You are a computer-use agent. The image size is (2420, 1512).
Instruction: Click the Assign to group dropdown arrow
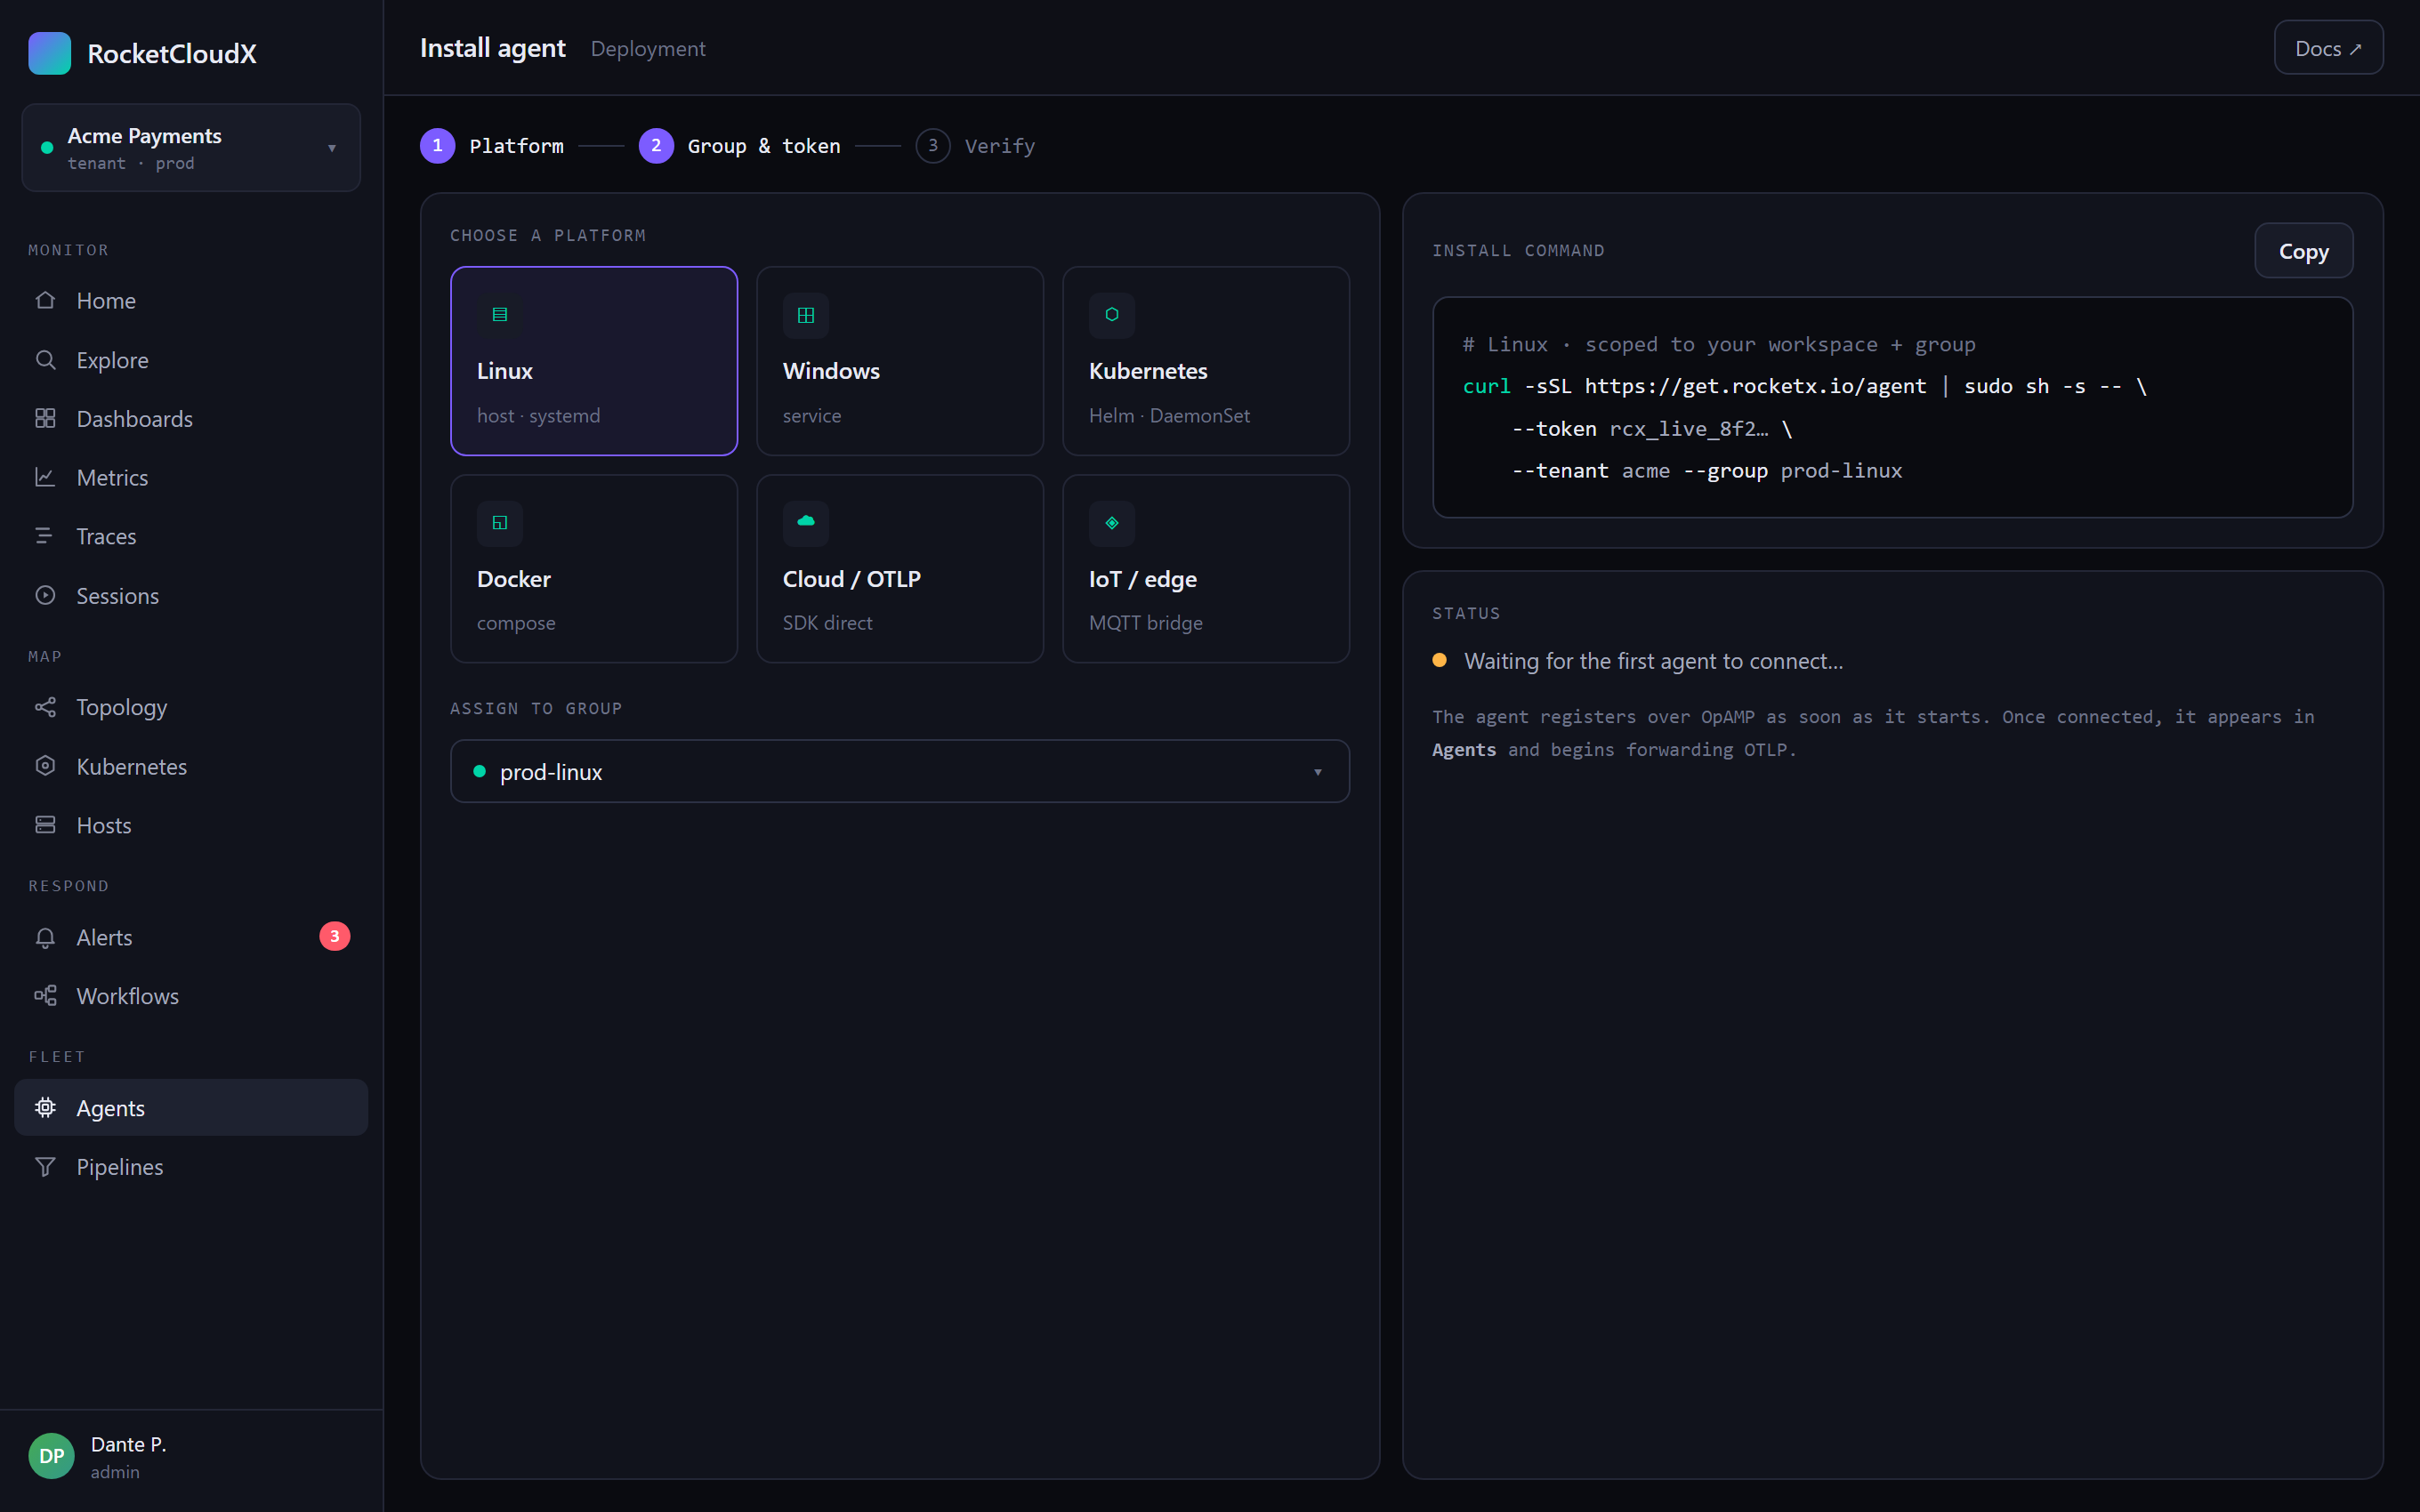coord(1318,772)
